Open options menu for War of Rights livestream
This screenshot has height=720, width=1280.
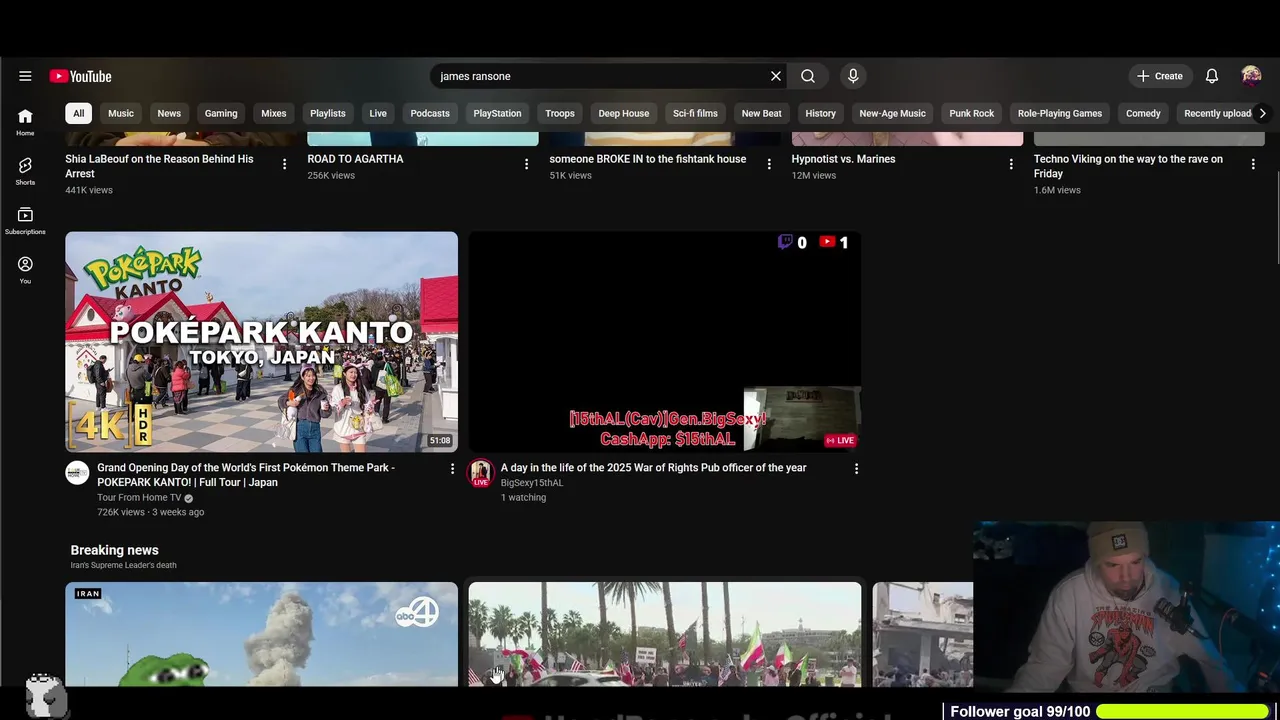click(856, 469)
